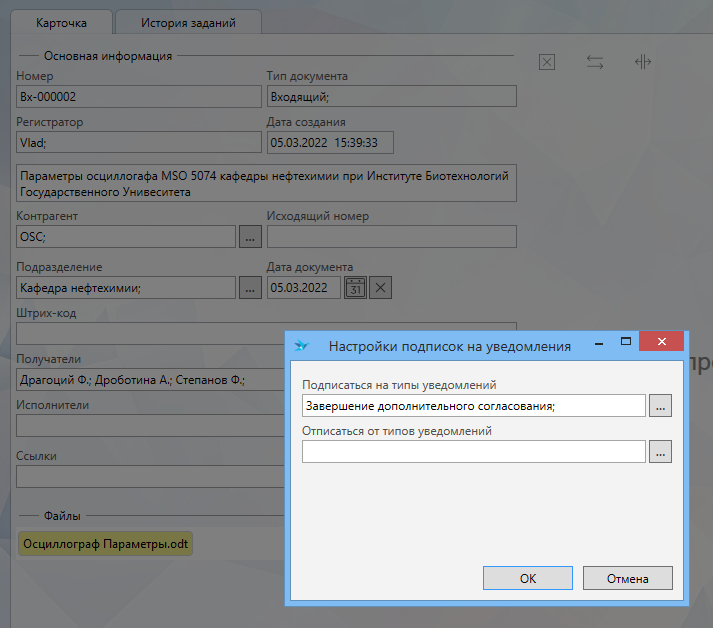The width and height of the screenshot is (713, 628).
Task: Open the Осциллограф Параметры.odt file
Action: tap(105, 544)
